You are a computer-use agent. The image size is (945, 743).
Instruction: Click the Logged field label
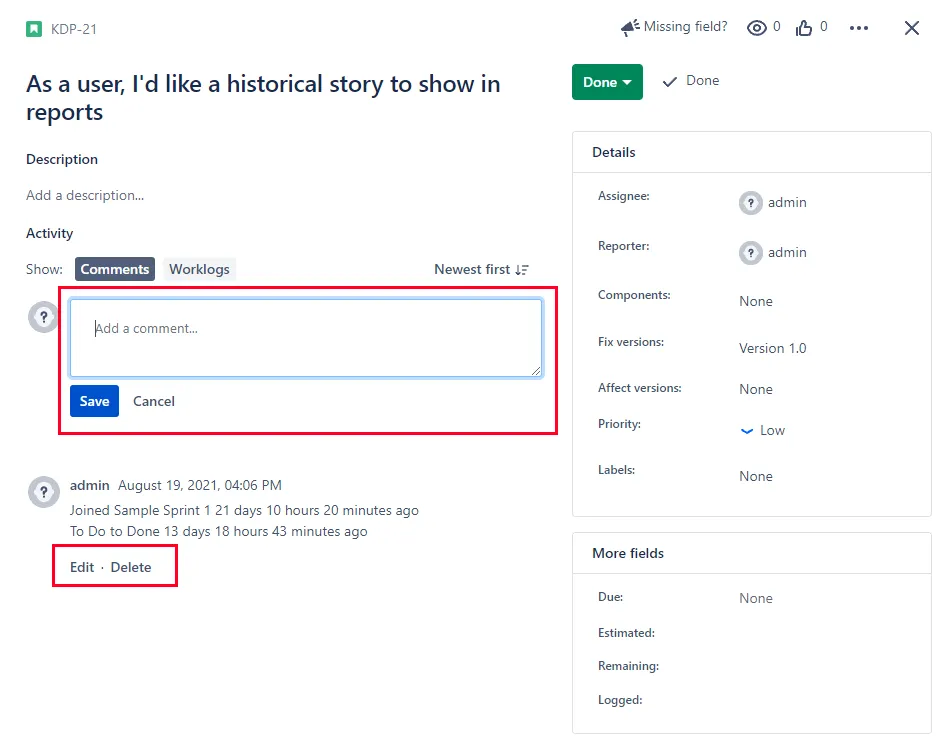[620, 700]
